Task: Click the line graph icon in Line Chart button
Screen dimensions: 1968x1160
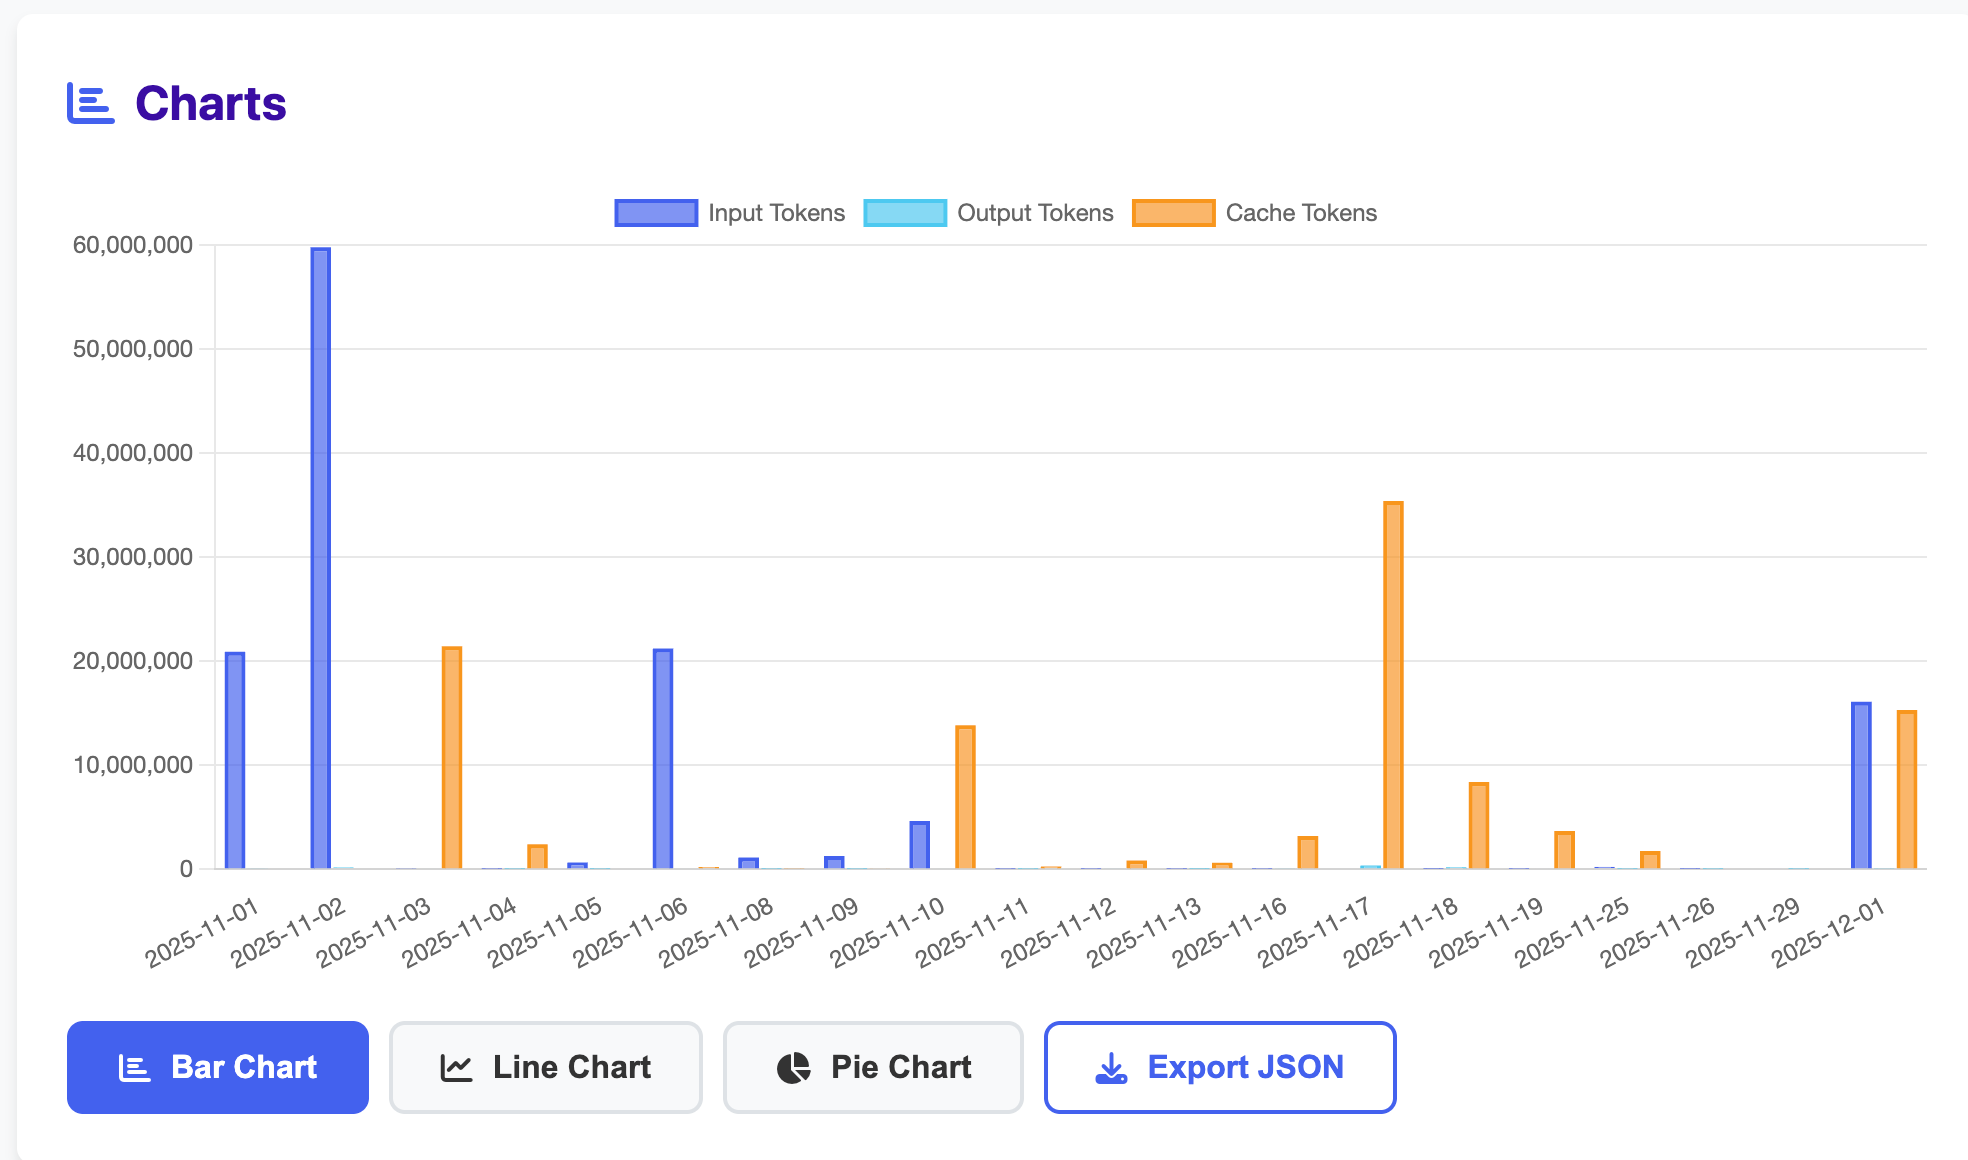Action: pos(456,1068)
